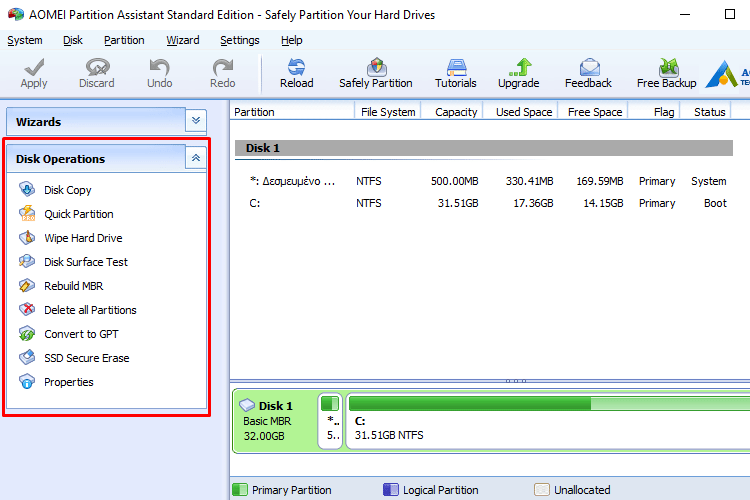Choose Wipe Hard Drive
750x500 pixels.
tap(83, 238)
